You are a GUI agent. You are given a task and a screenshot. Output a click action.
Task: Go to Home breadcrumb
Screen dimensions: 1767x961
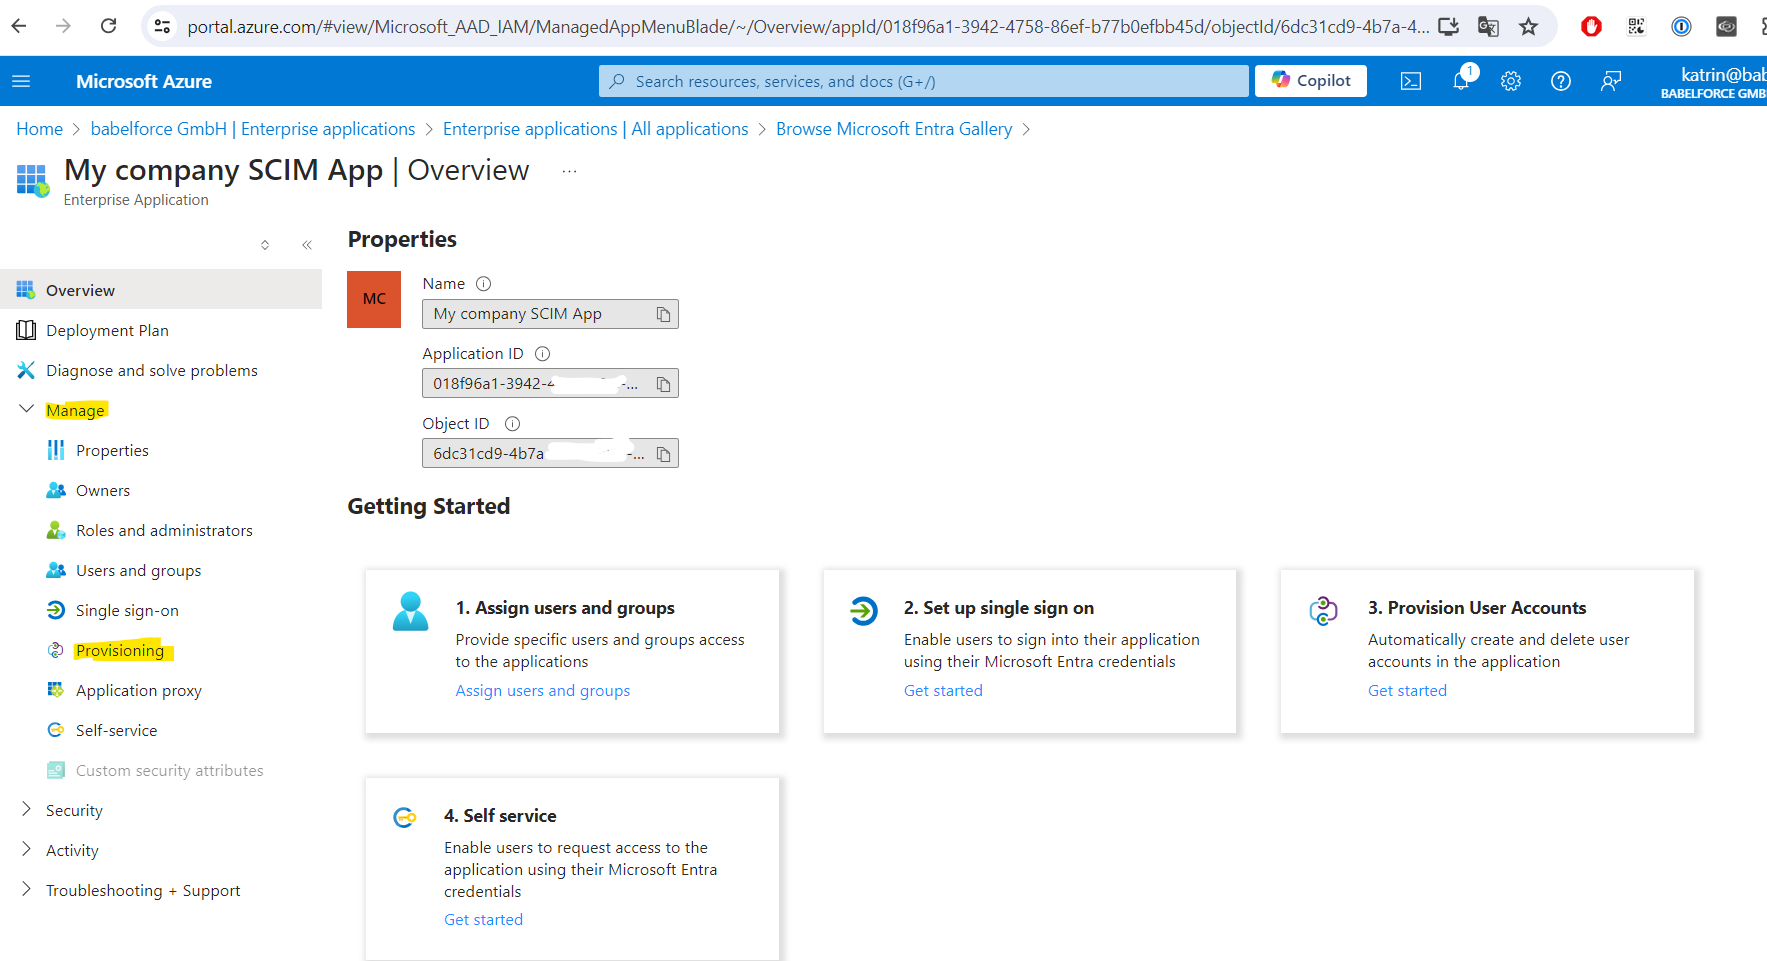pyautogui.click(x=39, y=129)
